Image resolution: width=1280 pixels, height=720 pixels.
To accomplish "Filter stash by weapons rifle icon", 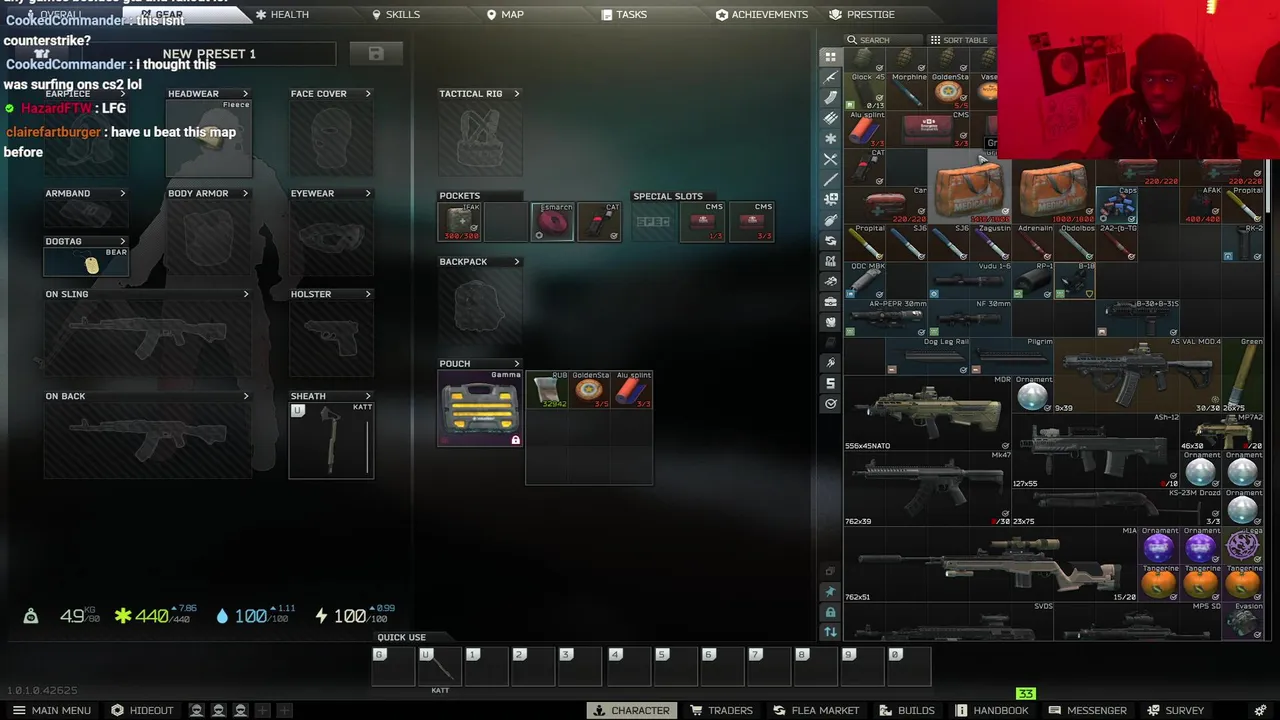I will [830, 77].
